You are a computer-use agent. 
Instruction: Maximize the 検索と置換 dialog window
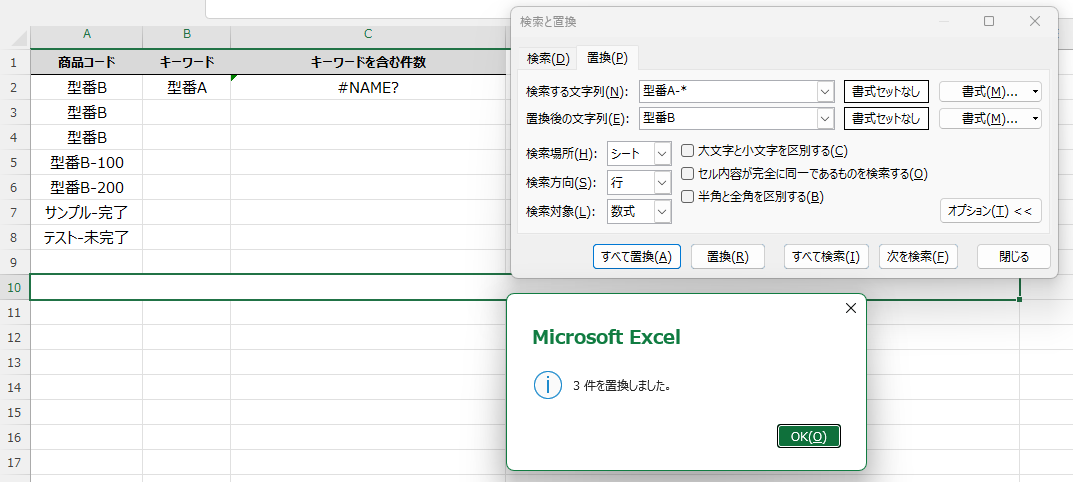[x=989, y=21]
